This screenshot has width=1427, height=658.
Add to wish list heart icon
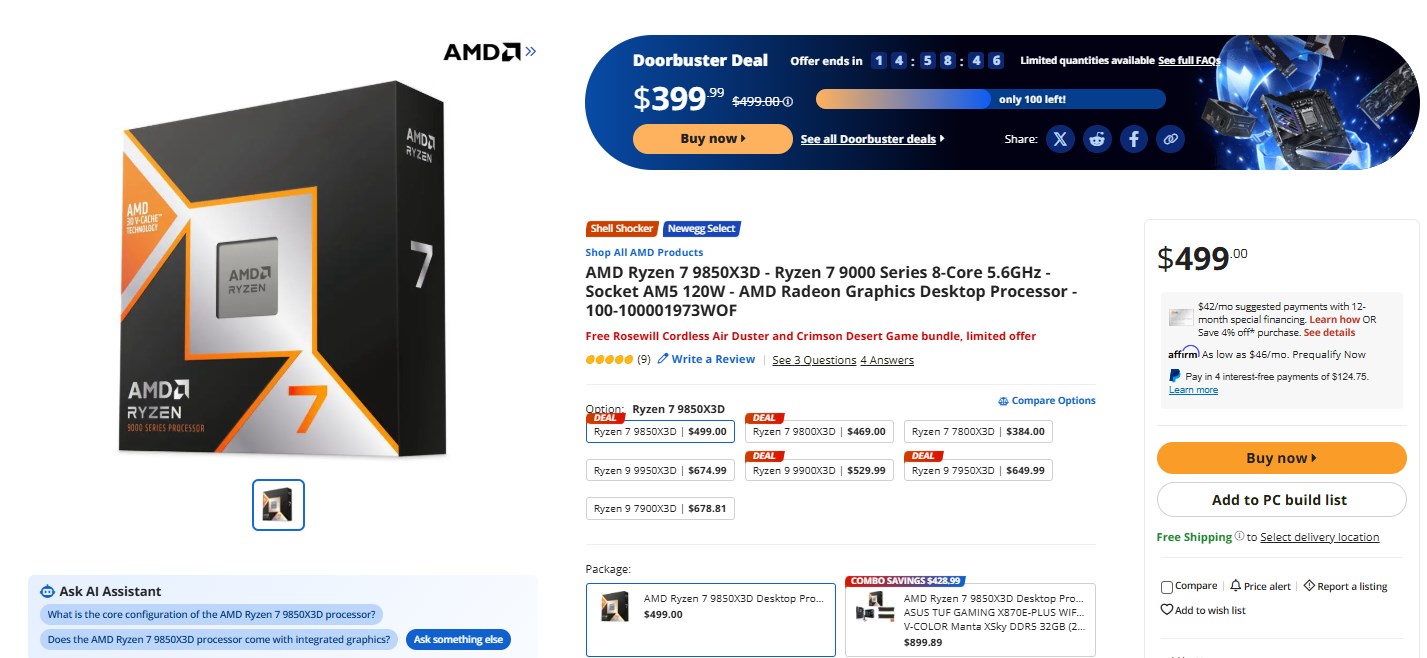tap(1166, 610)
